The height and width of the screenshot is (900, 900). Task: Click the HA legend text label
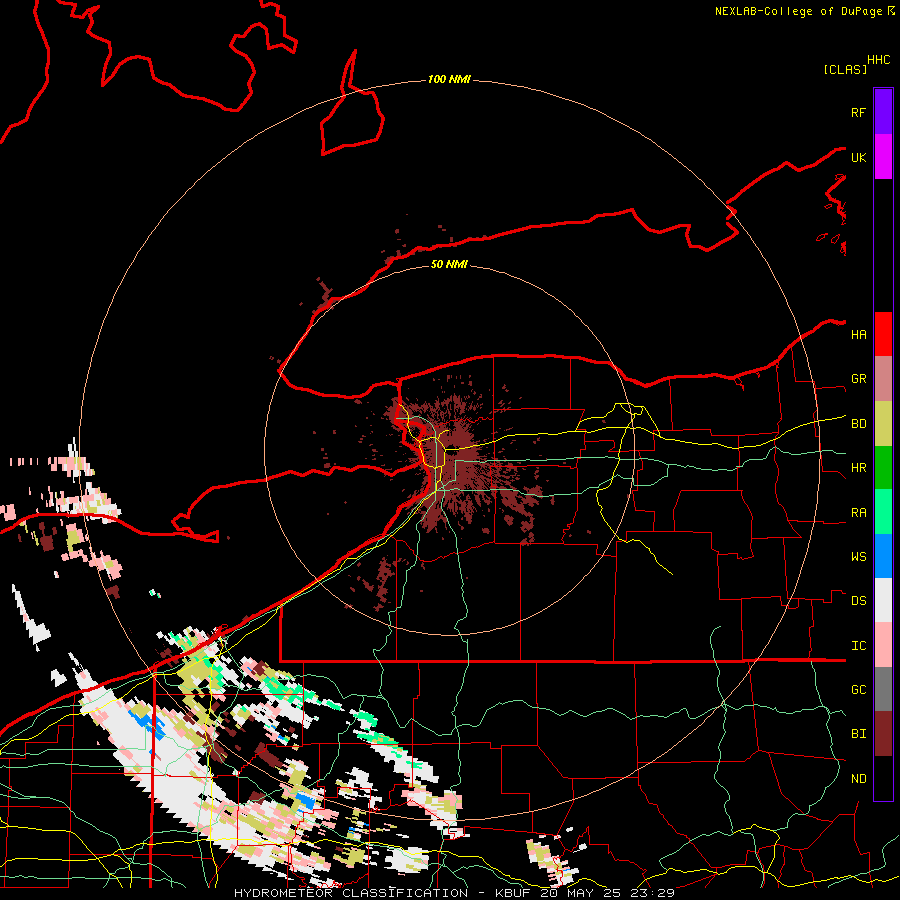point(859,335)
